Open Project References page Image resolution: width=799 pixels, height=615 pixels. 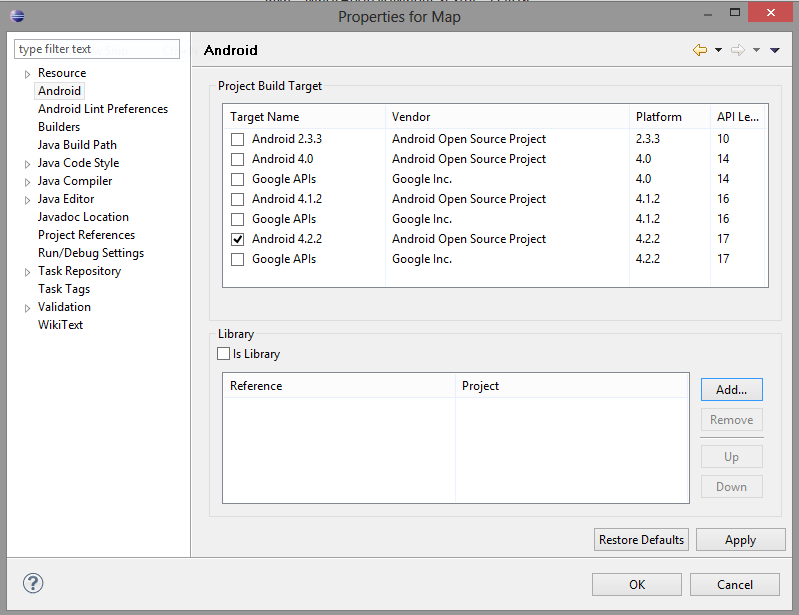click(87, 235)
